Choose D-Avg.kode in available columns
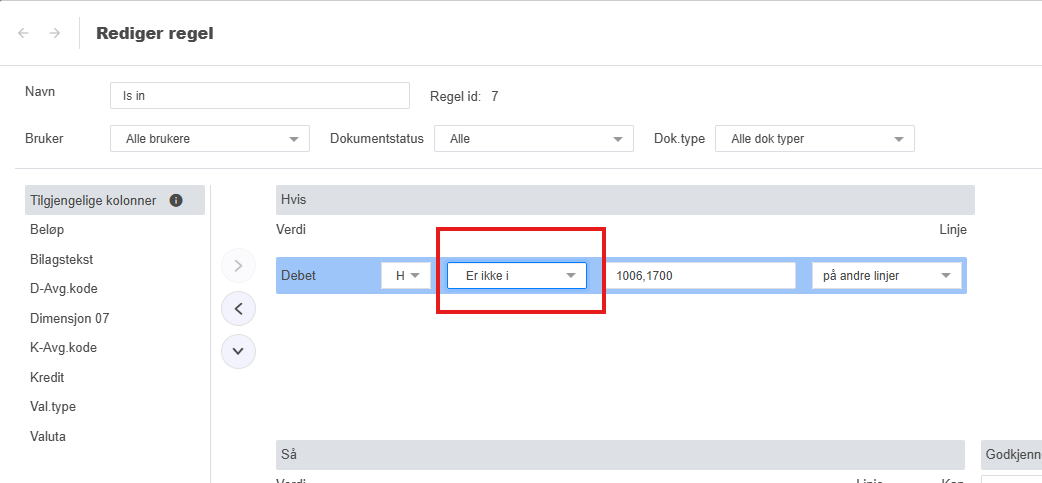 tap(64, 289)
